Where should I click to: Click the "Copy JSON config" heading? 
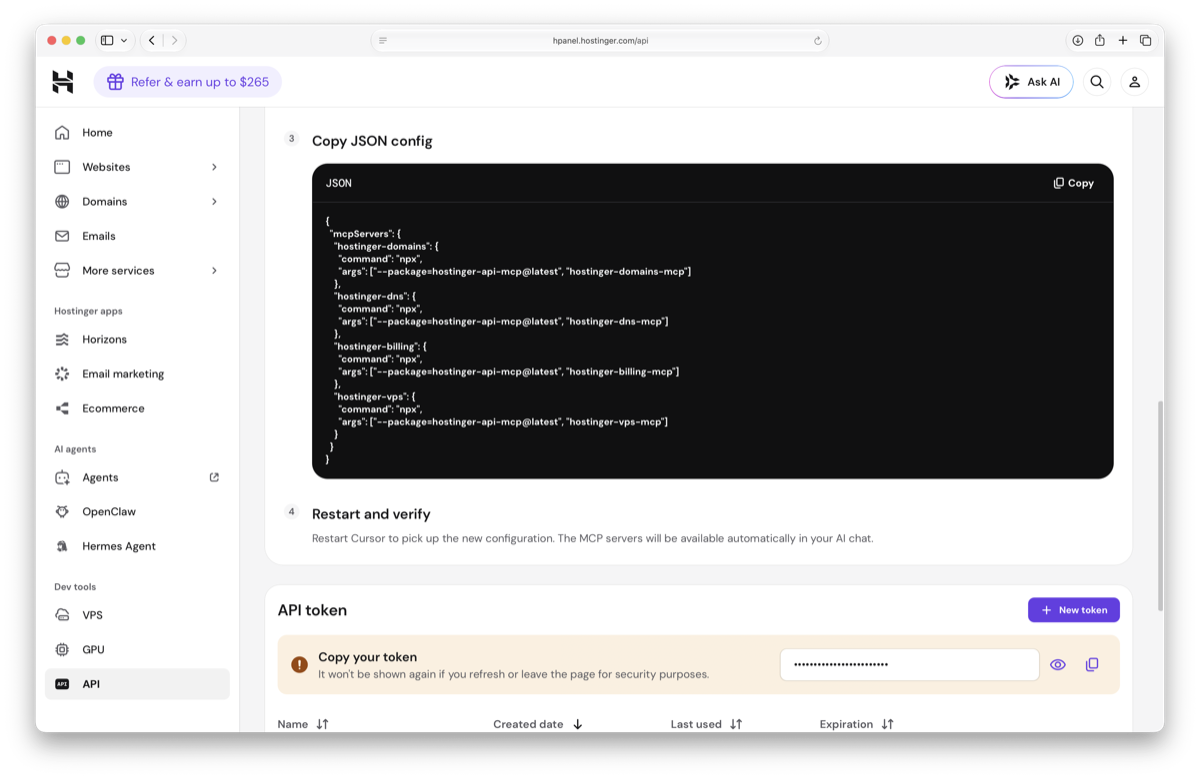[372, 141]
